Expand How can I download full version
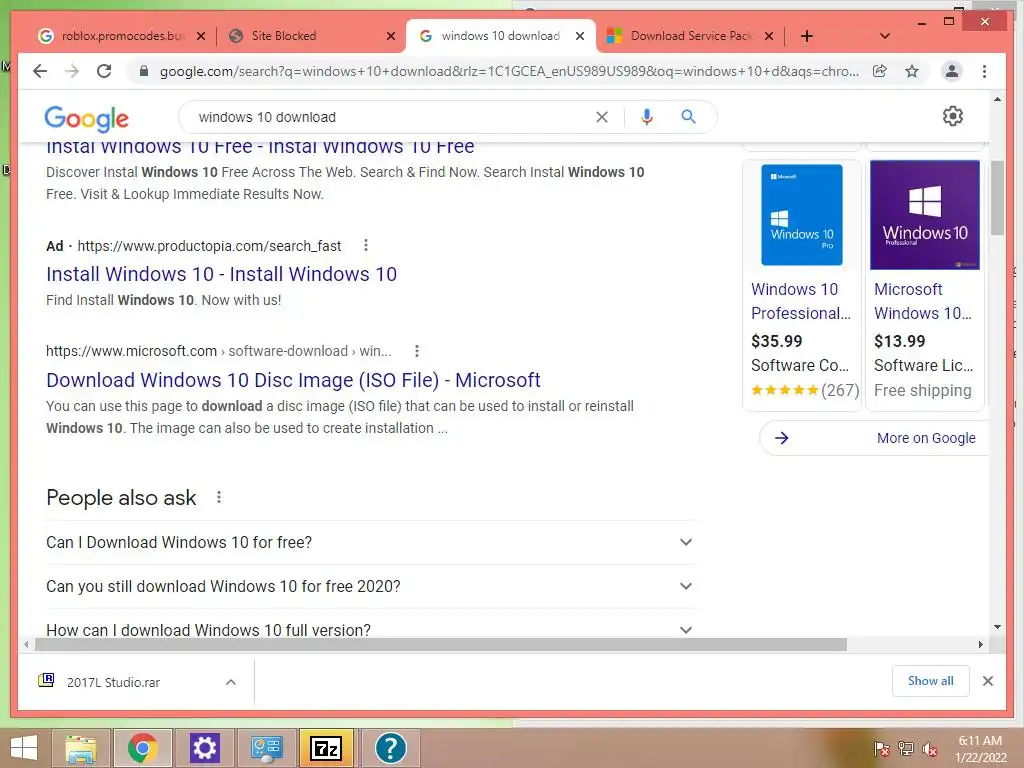1024x768 pixels. [371, 628]
